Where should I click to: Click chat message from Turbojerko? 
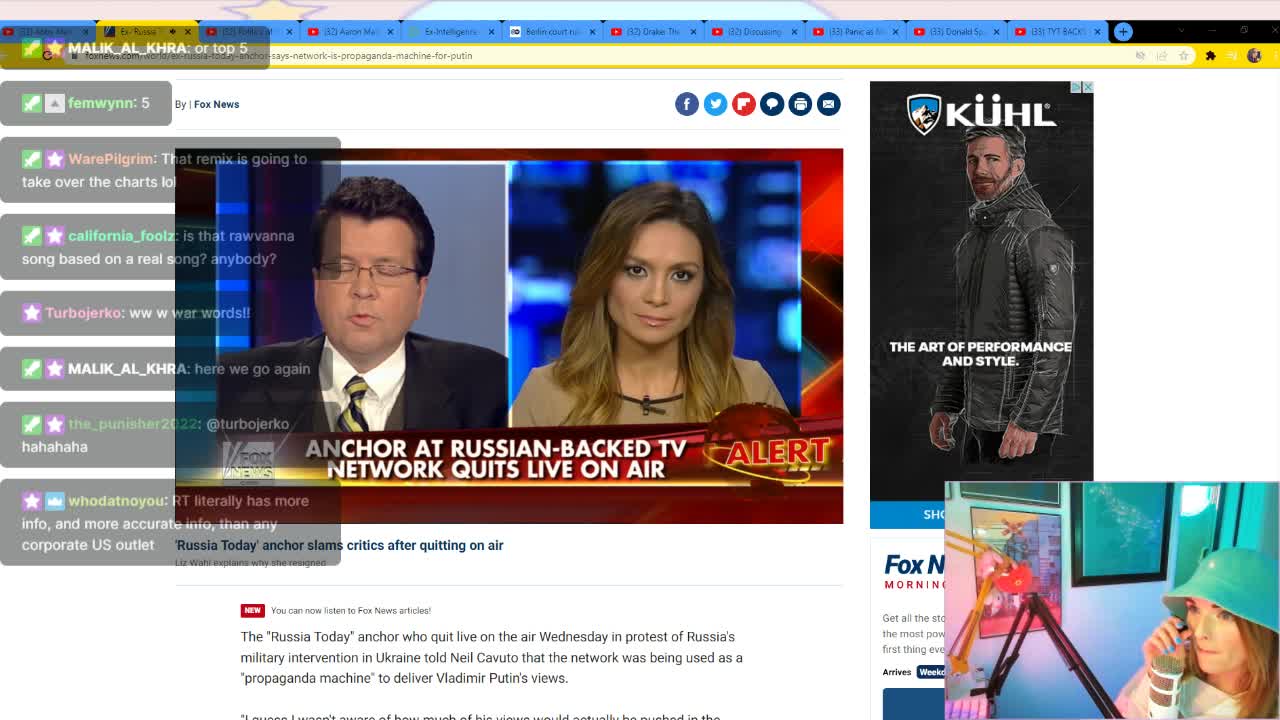tap(170, 313)
